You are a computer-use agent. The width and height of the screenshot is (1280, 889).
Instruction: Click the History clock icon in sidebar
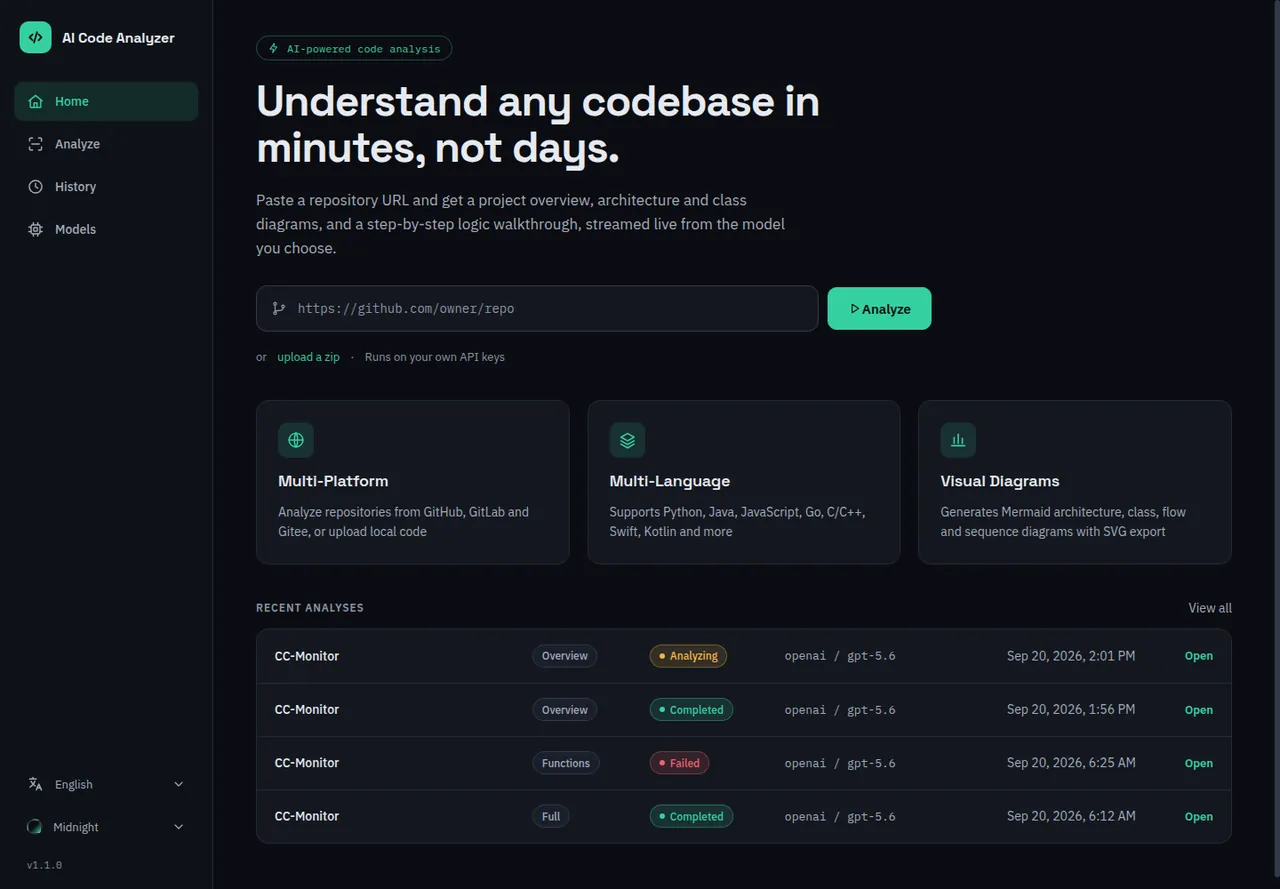[x=36, y=187]
